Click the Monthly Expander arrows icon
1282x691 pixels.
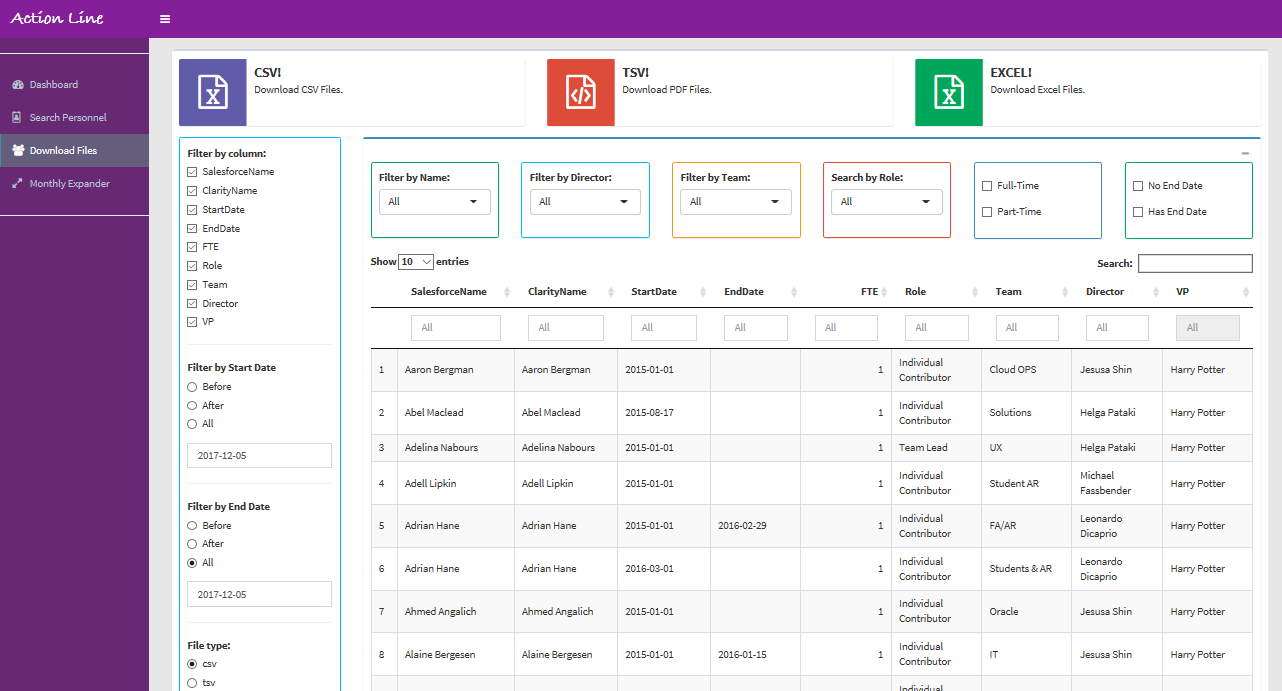pos(17,184)
